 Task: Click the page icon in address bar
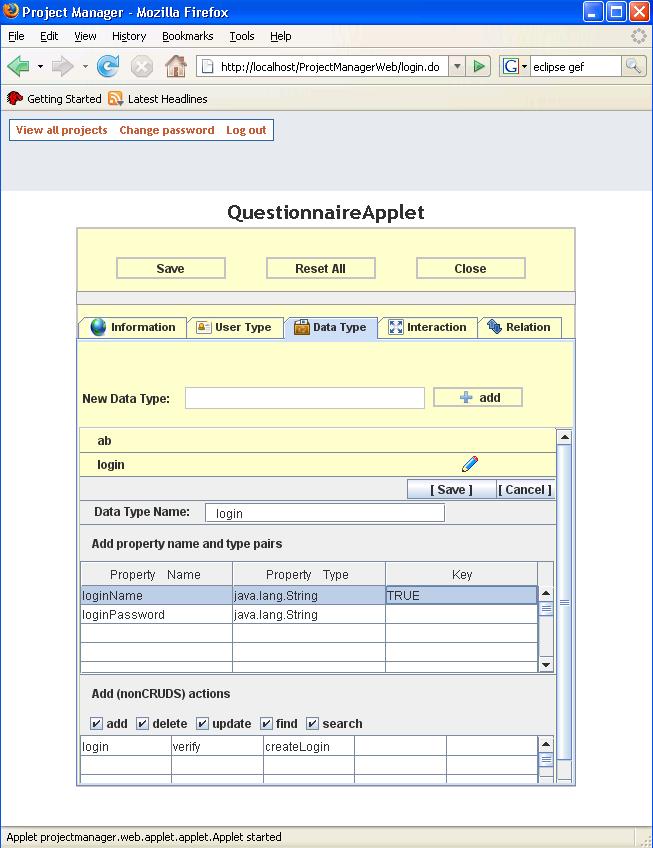tap(207, 67)
